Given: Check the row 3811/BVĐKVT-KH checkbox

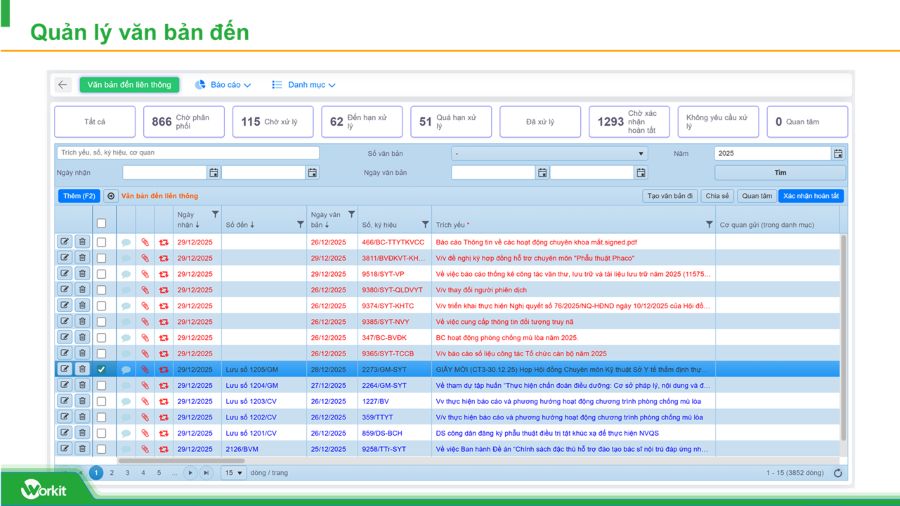Looking at the screenshot, I should click(102, 258).
